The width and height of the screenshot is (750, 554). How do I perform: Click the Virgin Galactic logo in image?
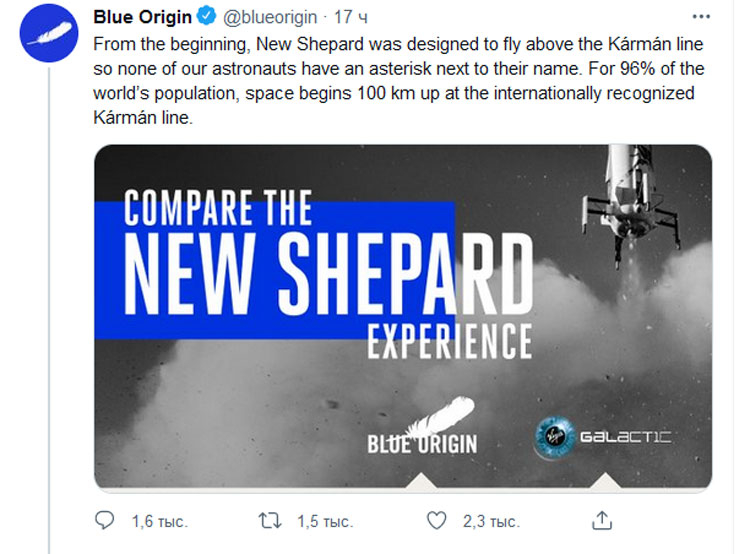[x=602, y=436]
